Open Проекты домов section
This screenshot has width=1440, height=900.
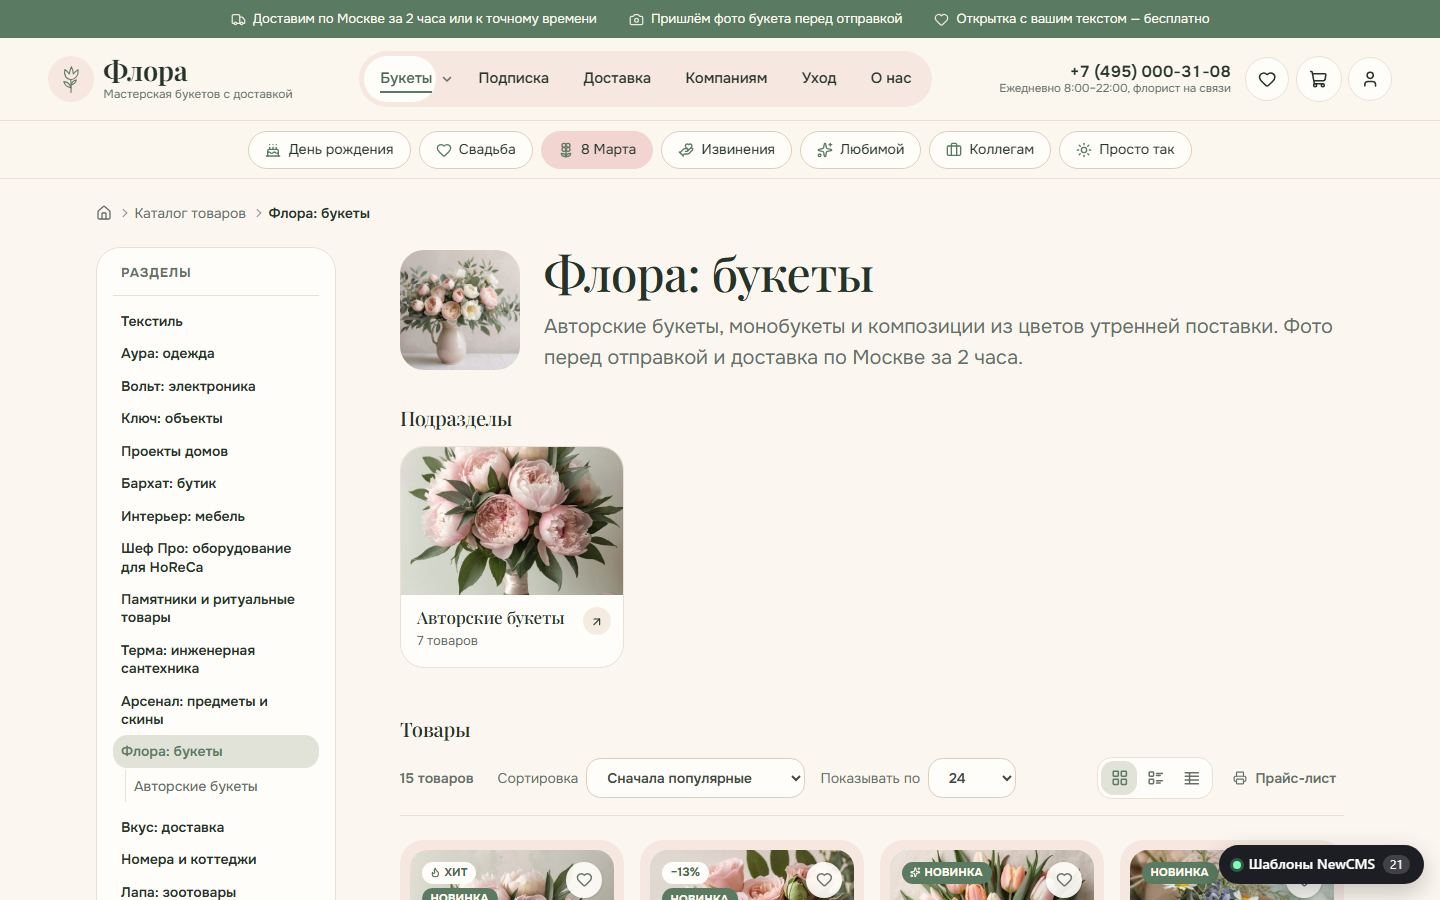216,451
